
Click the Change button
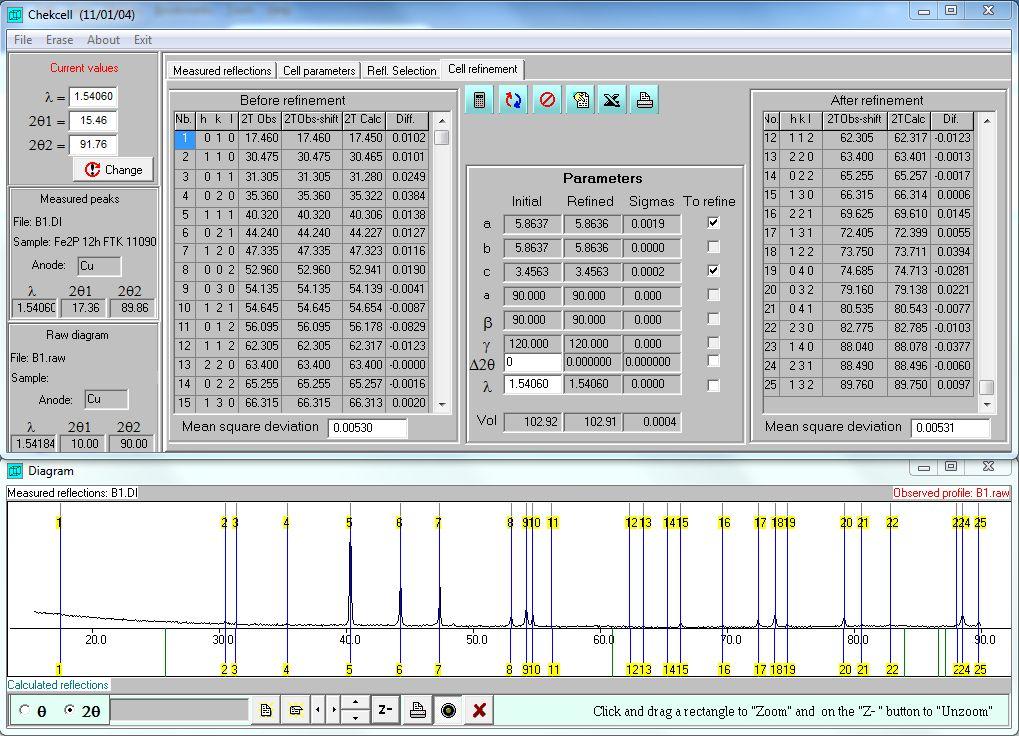click(x=113, y=170)
